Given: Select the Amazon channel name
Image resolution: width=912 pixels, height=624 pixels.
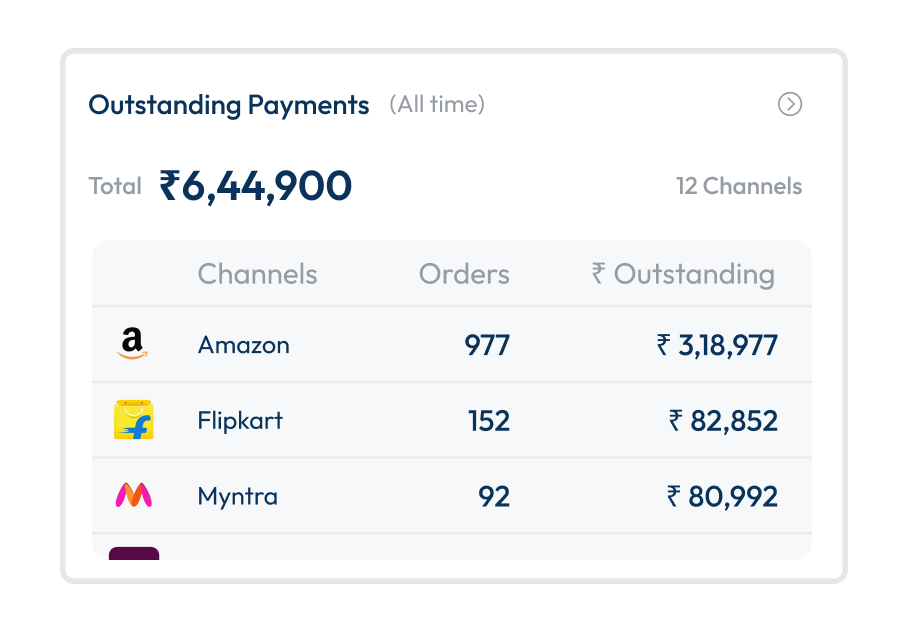Looking at the screenshot, I should pos(243,345).
